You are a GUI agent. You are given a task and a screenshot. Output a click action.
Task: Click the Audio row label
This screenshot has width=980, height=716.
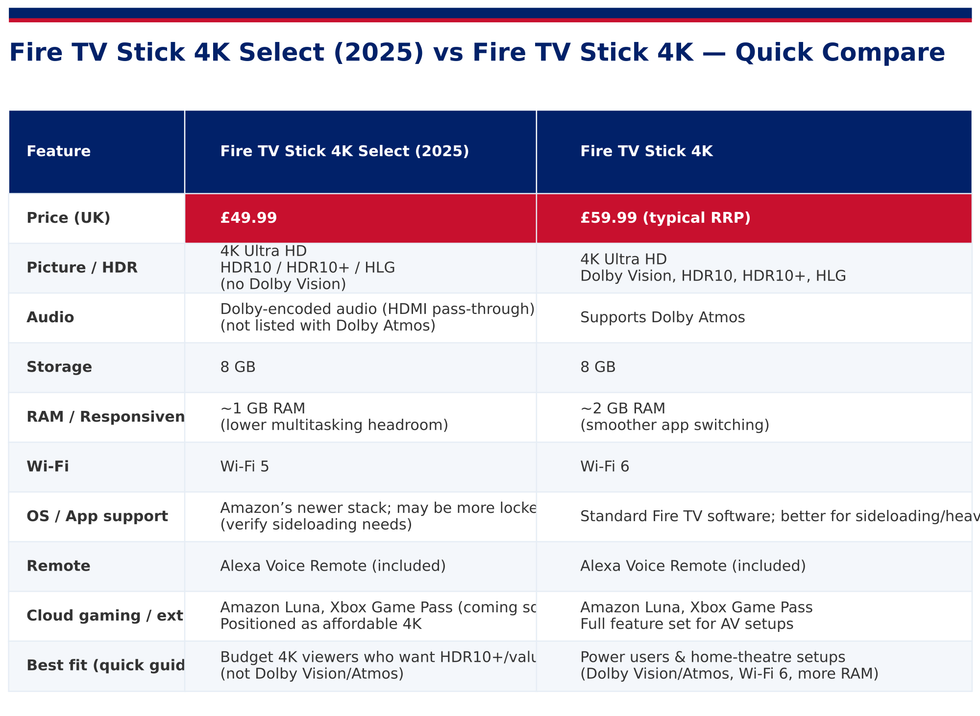pyautogui.click(x=50, y=318)
